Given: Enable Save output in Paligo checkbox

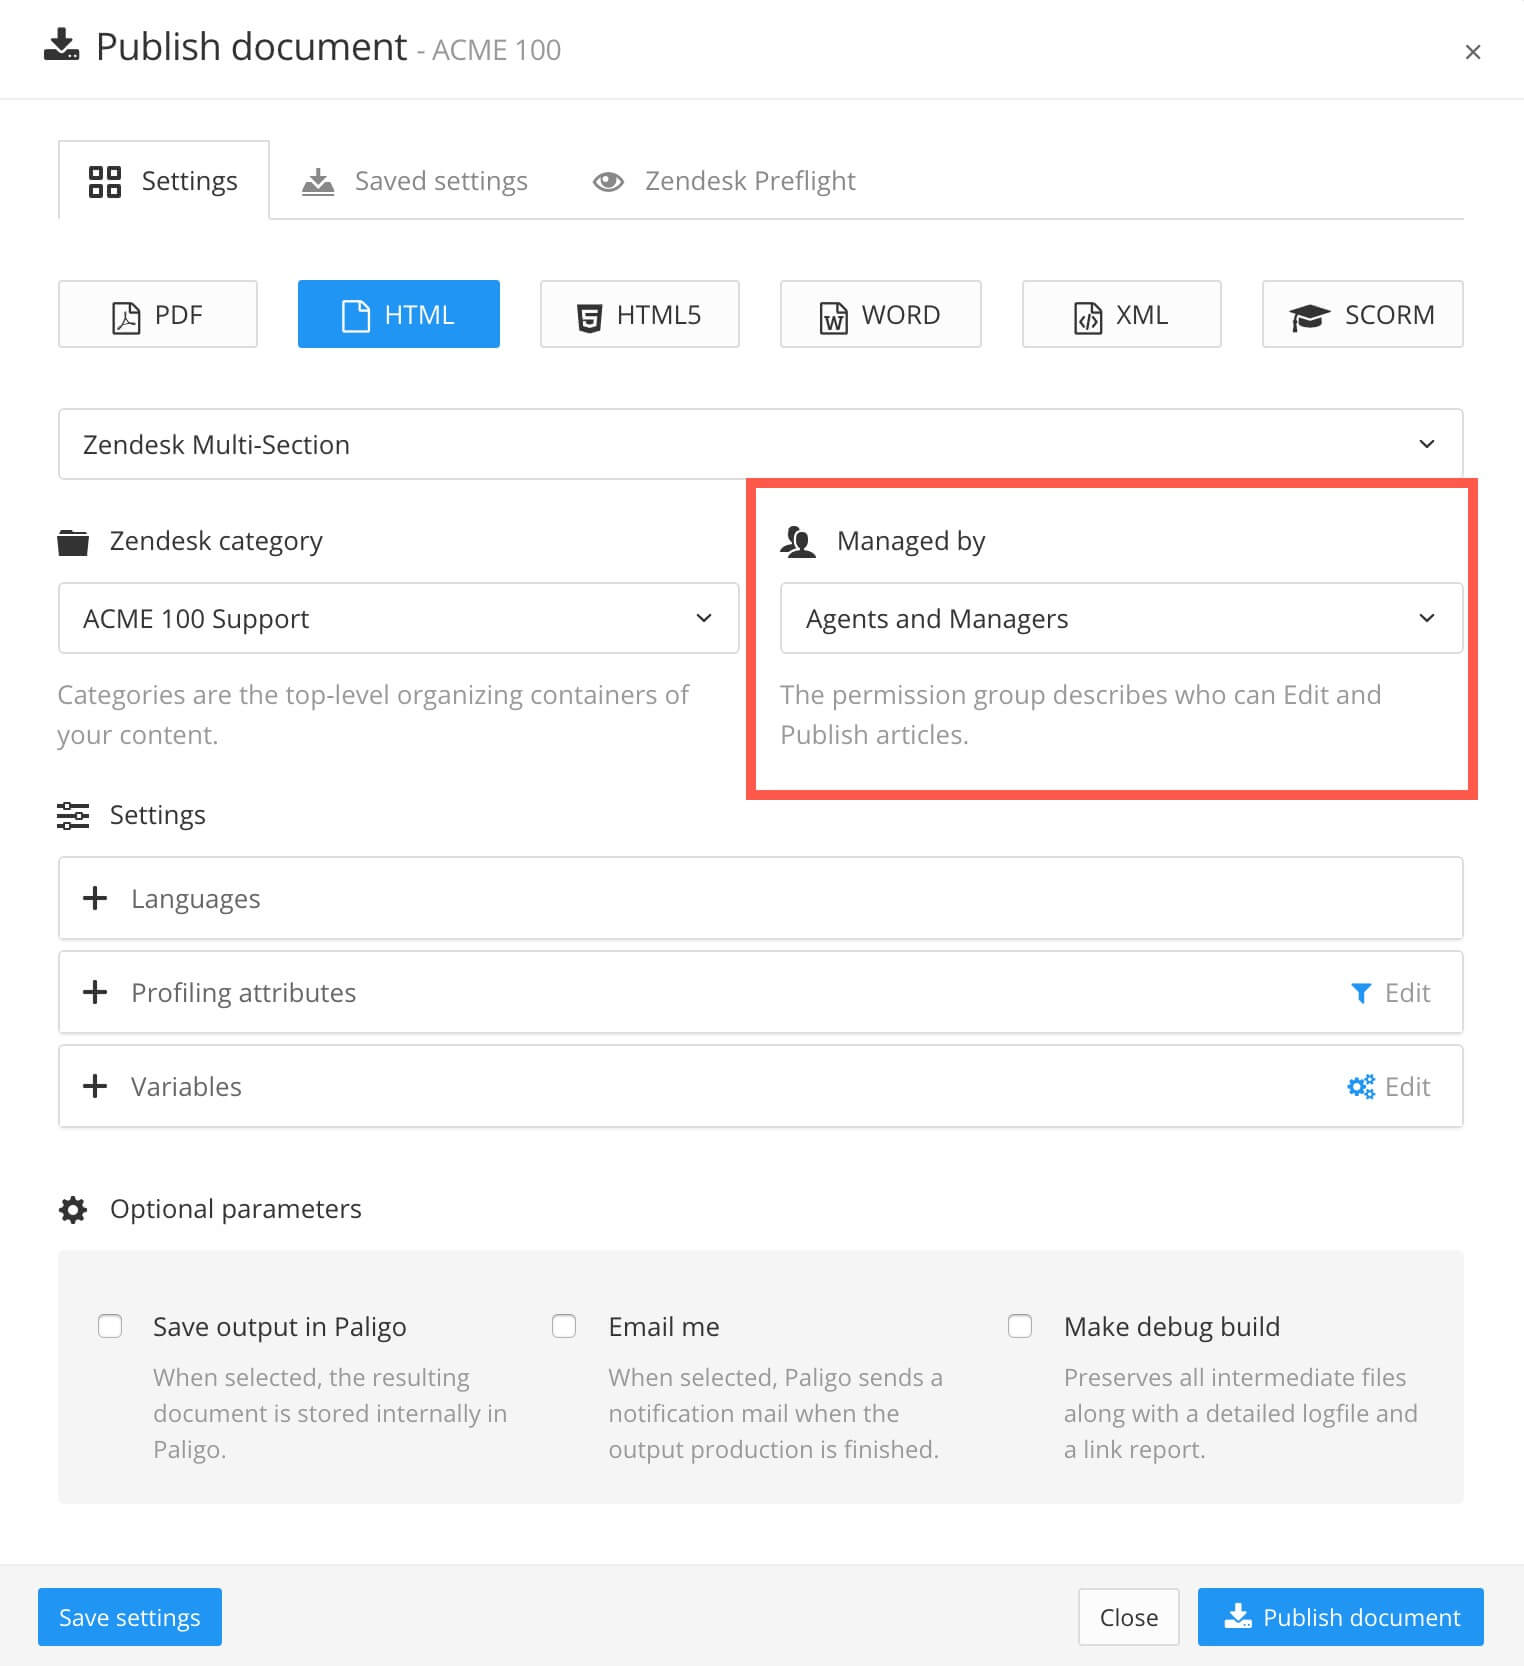Looking at the screenshot, I should pyautogui.click(x=110, y=1327).
